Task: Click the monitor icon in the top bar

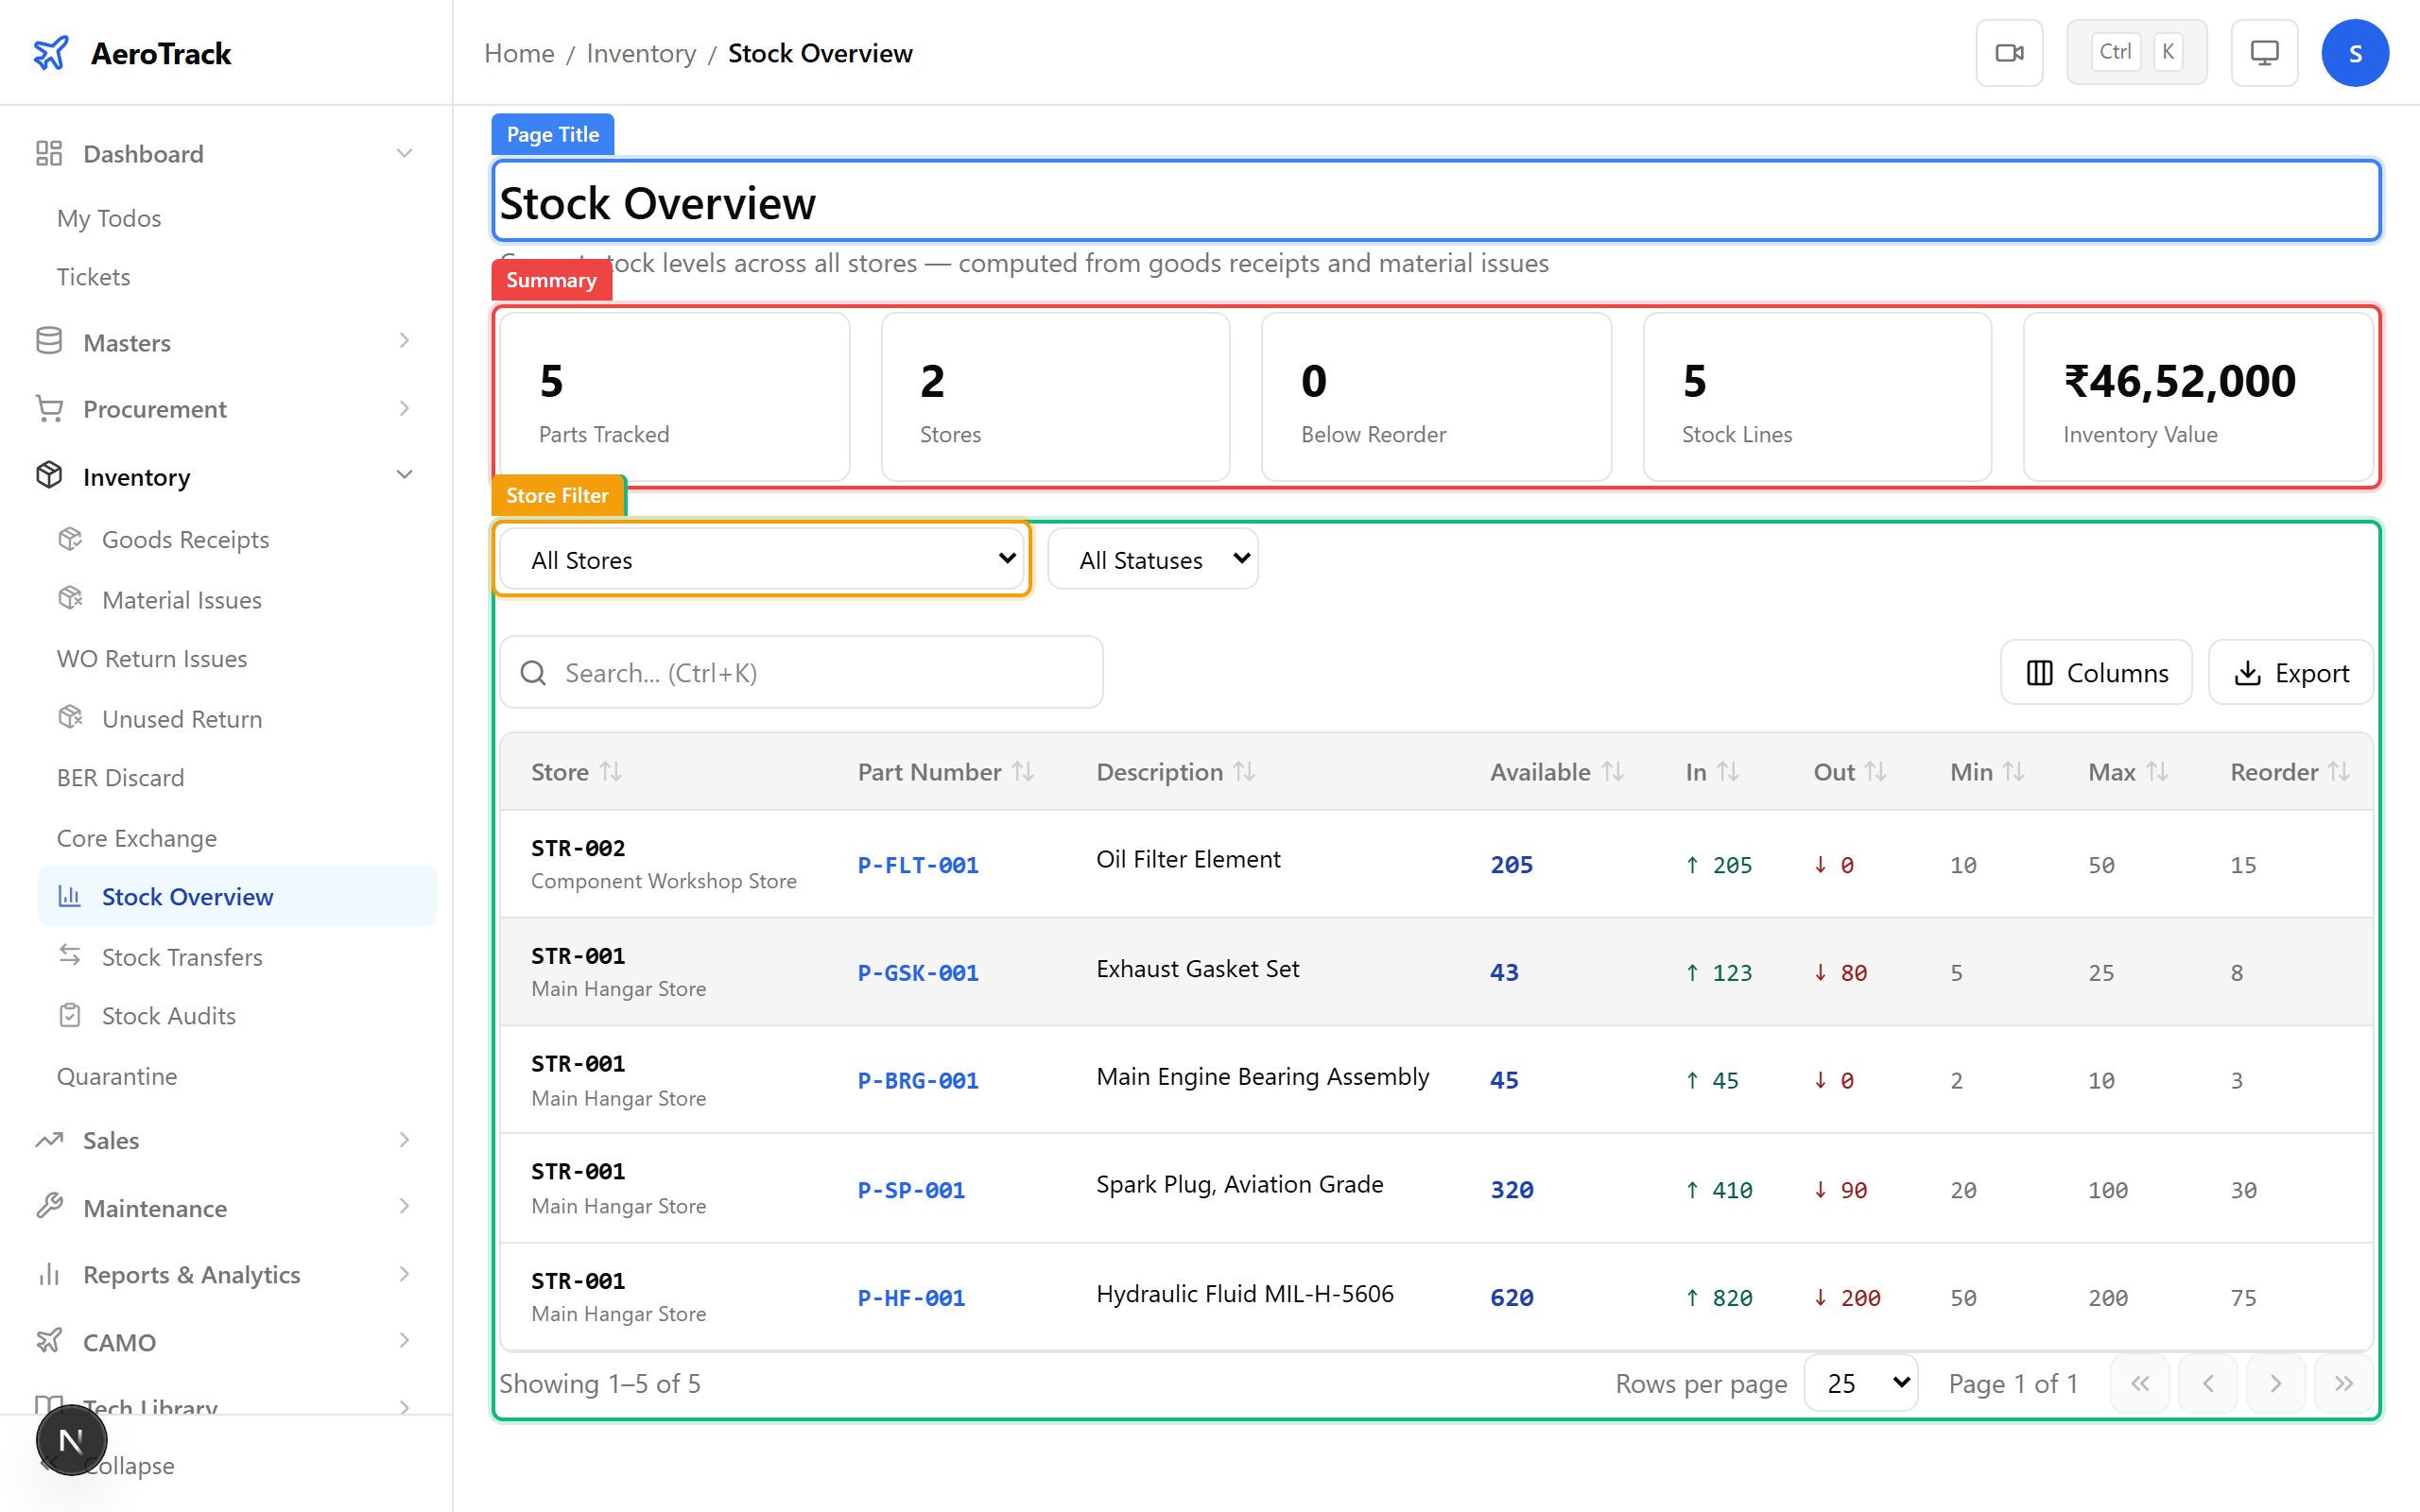Action: [2264, 52]
